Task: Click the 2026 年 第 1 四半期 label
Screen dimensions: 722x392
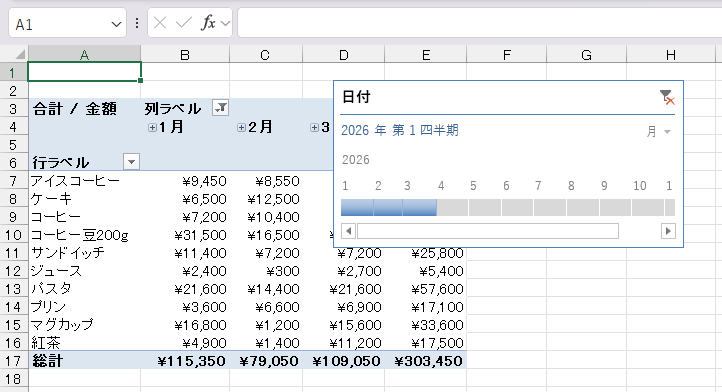Action: click(400, 130)
